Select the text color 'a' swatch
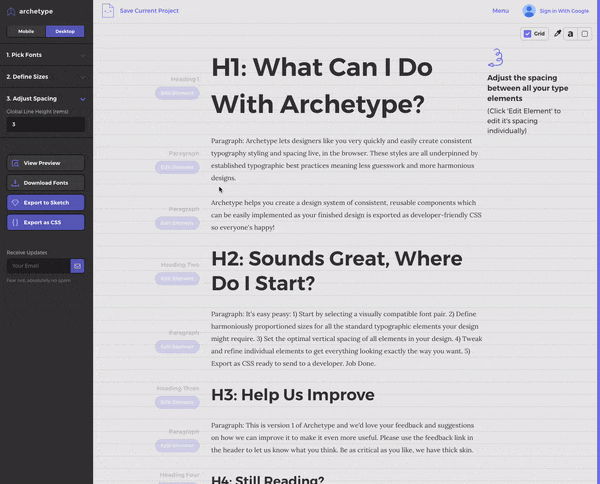Screen dimensions: 600x484 (570, 34)
